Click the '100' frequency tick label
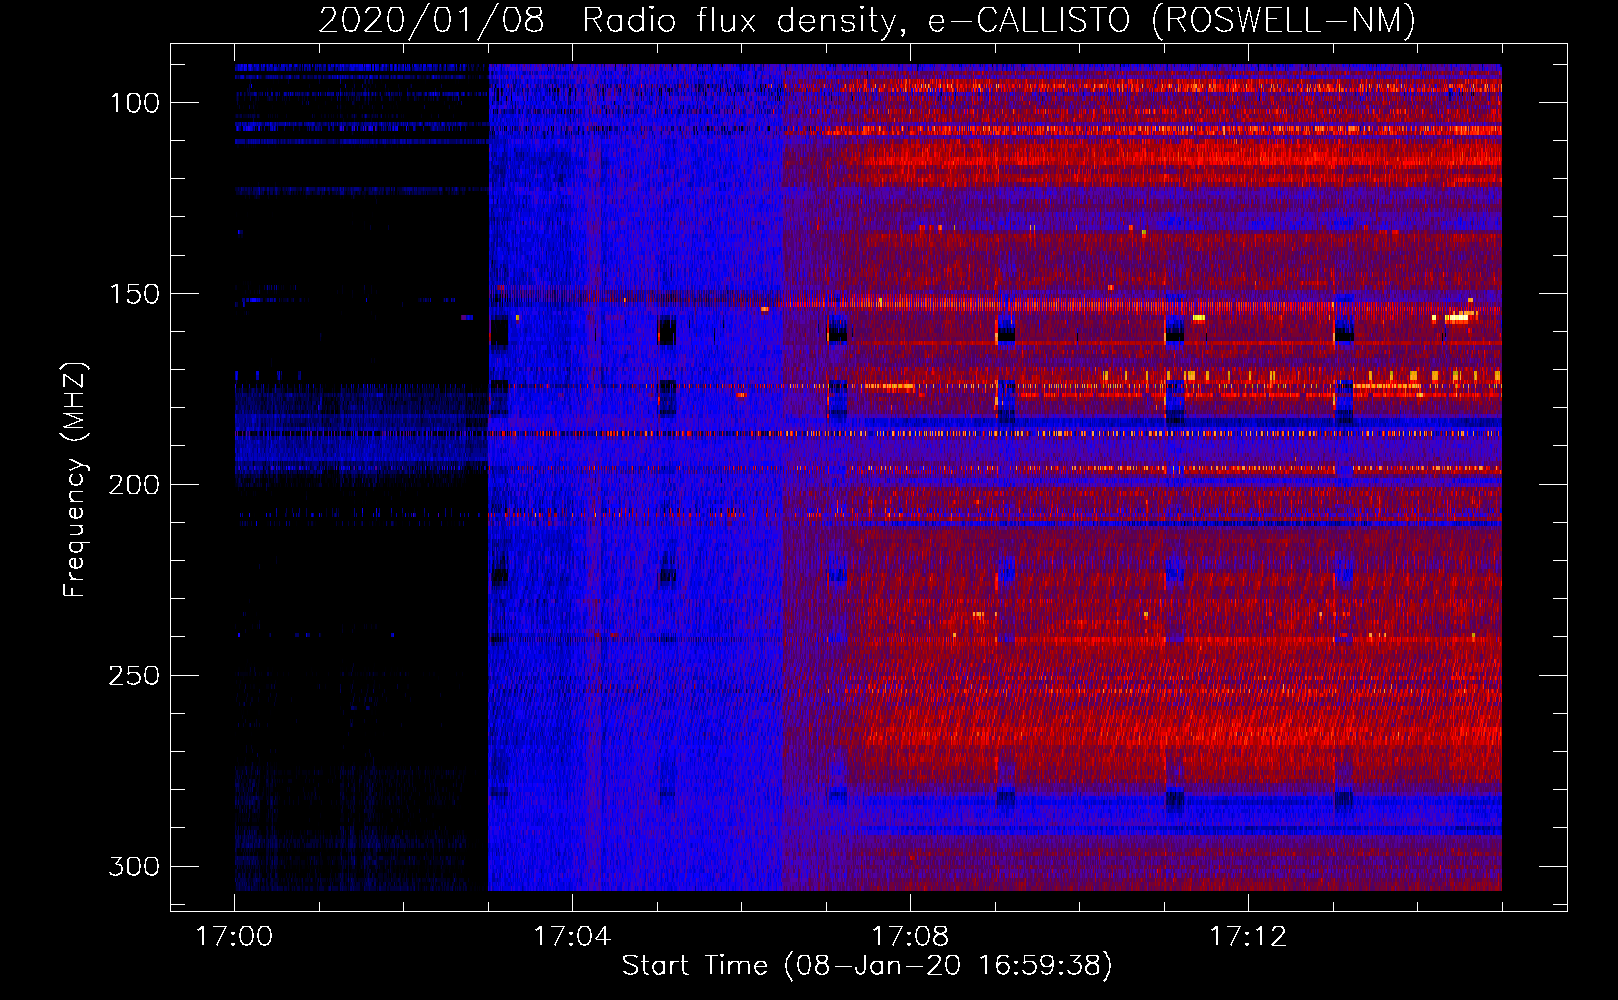1618x1000 pixels. (x=134, y=103)
